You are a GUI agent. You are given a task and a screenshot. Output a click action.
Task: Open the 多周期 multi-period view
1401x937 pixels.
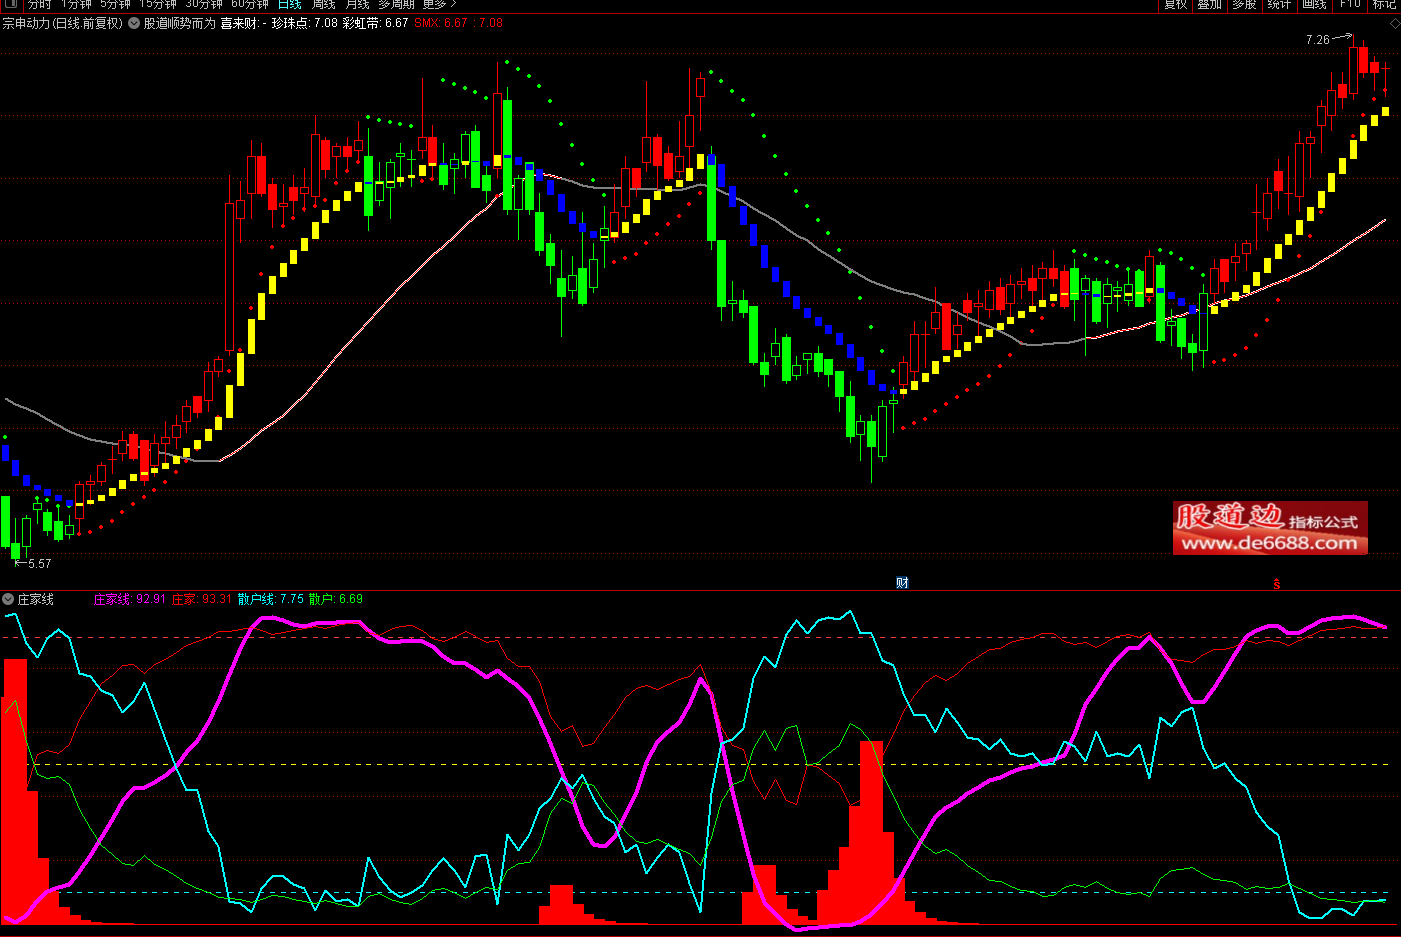point(396,4)
